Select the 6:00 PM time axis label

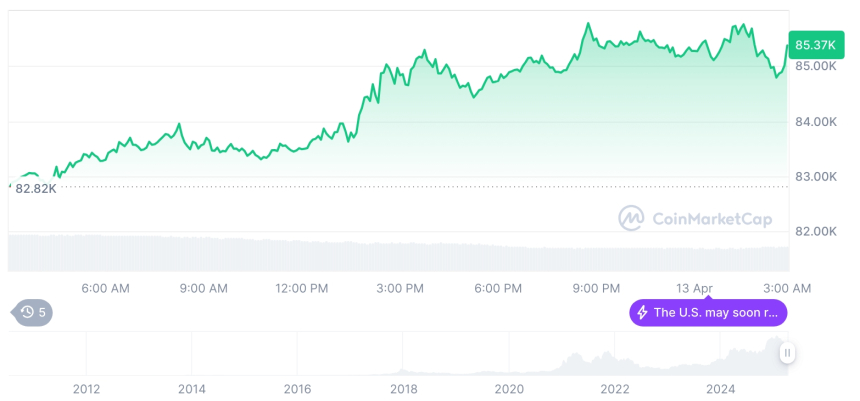tap(498, 288)
